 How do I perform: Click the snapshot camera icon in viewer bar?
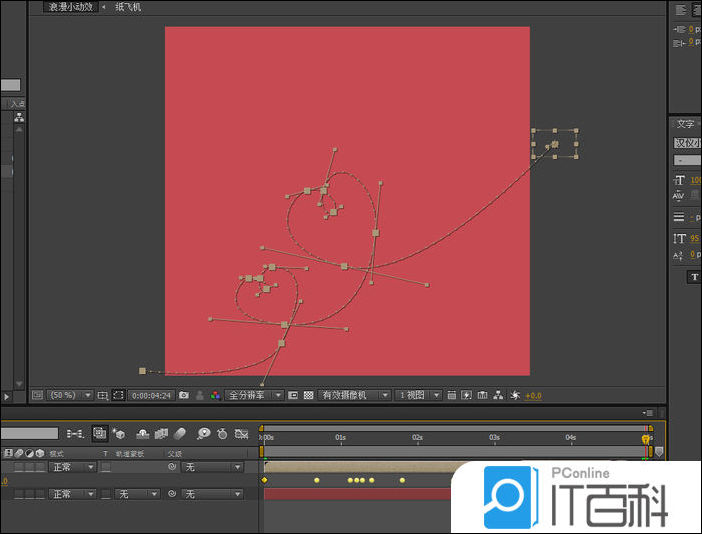pos(184,395)
